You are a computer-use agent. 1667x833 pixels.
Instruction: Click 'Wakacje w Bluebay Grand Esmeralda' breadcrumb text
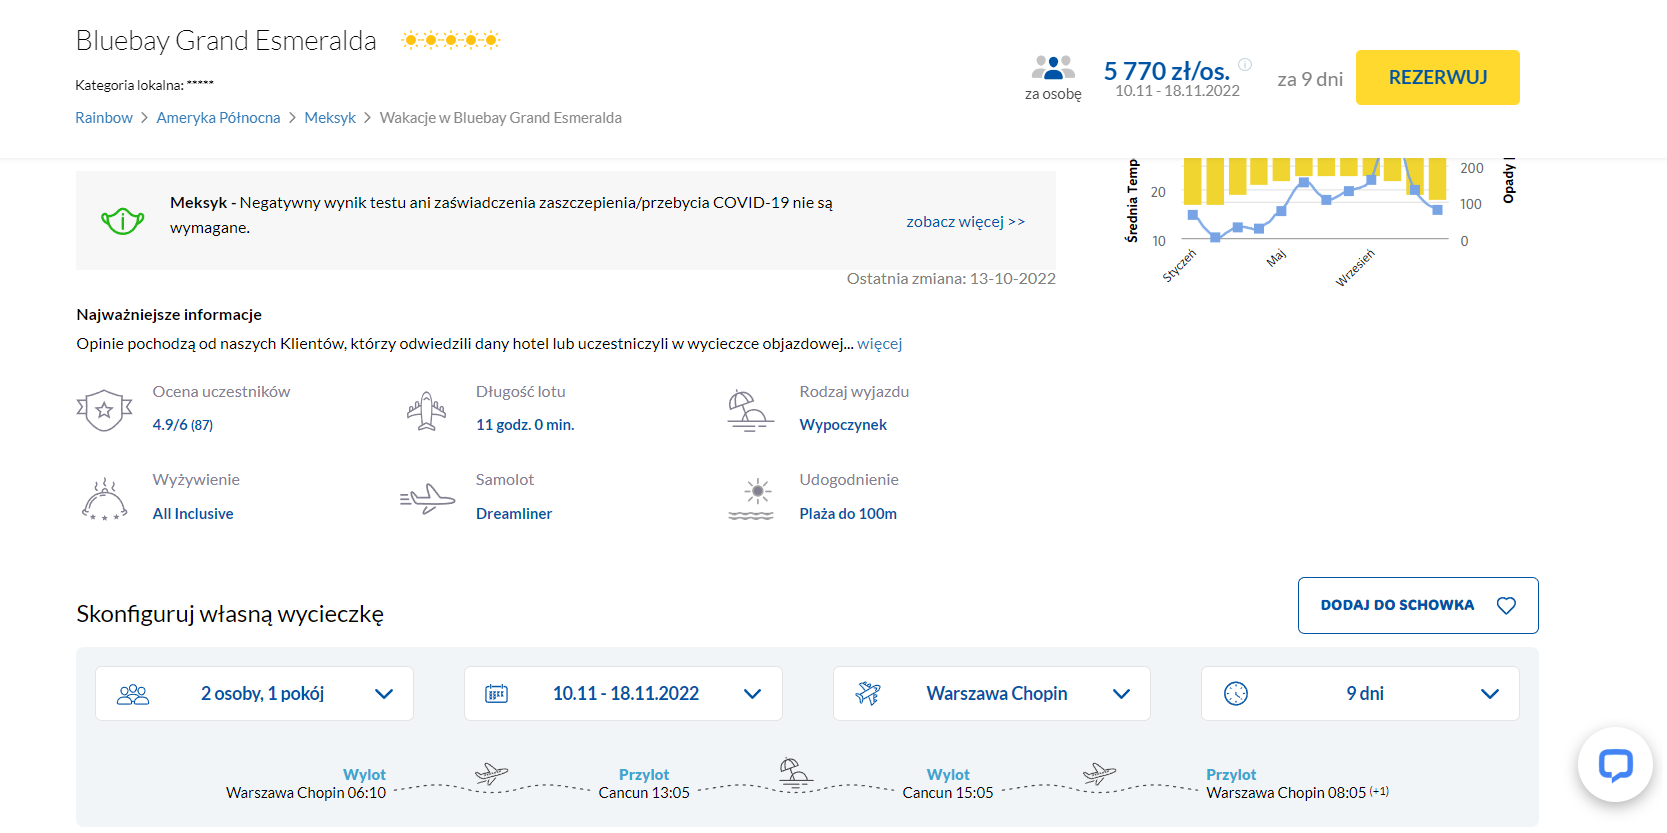point(501,117)
